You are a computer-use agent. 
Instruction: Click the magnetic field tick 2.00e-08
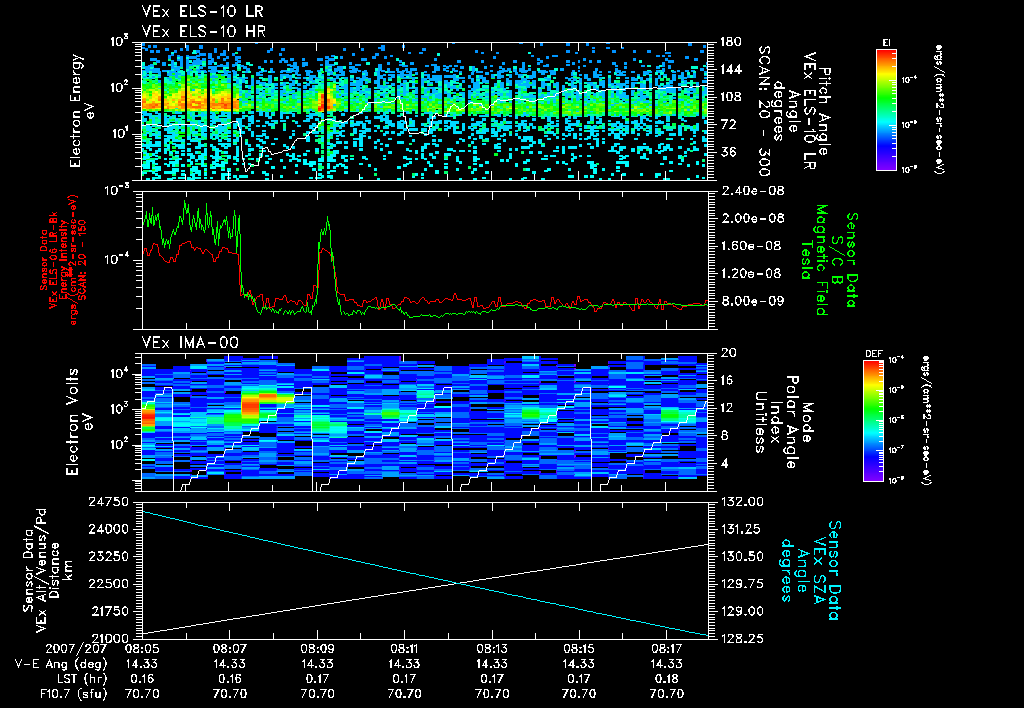(x=752, y=218)
